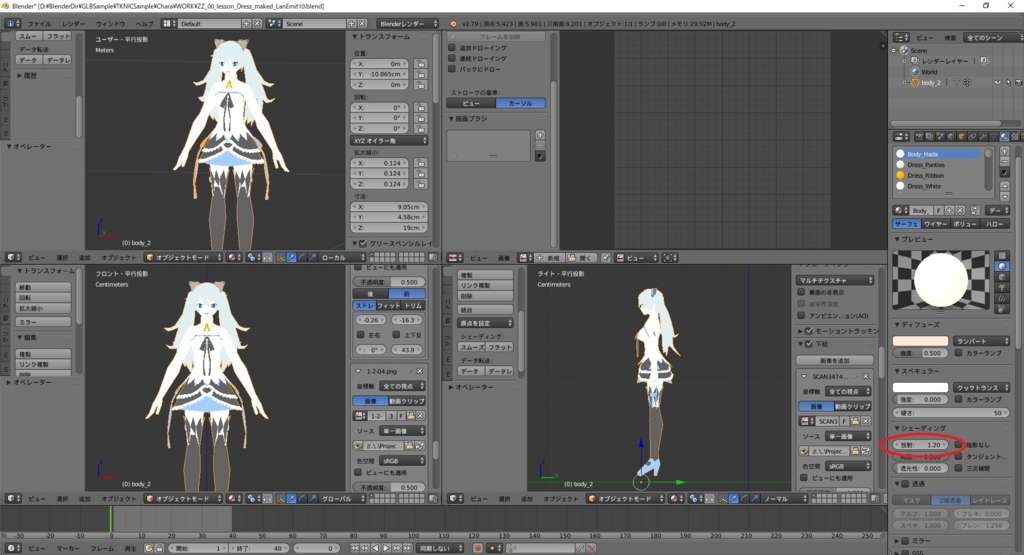Viewport: 1024px width, 555px height.
Task: Open the Texture properties tab icon
Action: point(1015,136)
